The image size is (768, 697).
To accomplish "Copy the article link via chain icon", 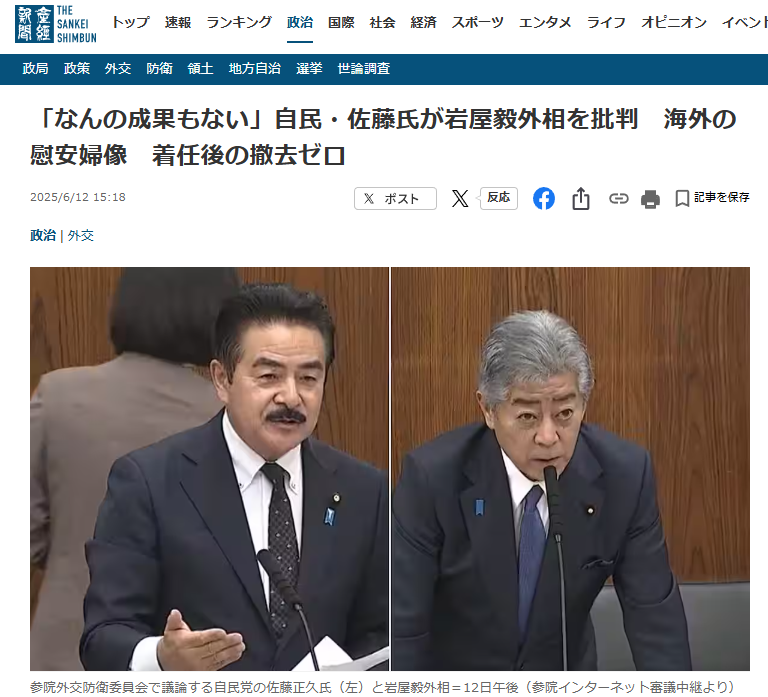I will coord(618,199).
